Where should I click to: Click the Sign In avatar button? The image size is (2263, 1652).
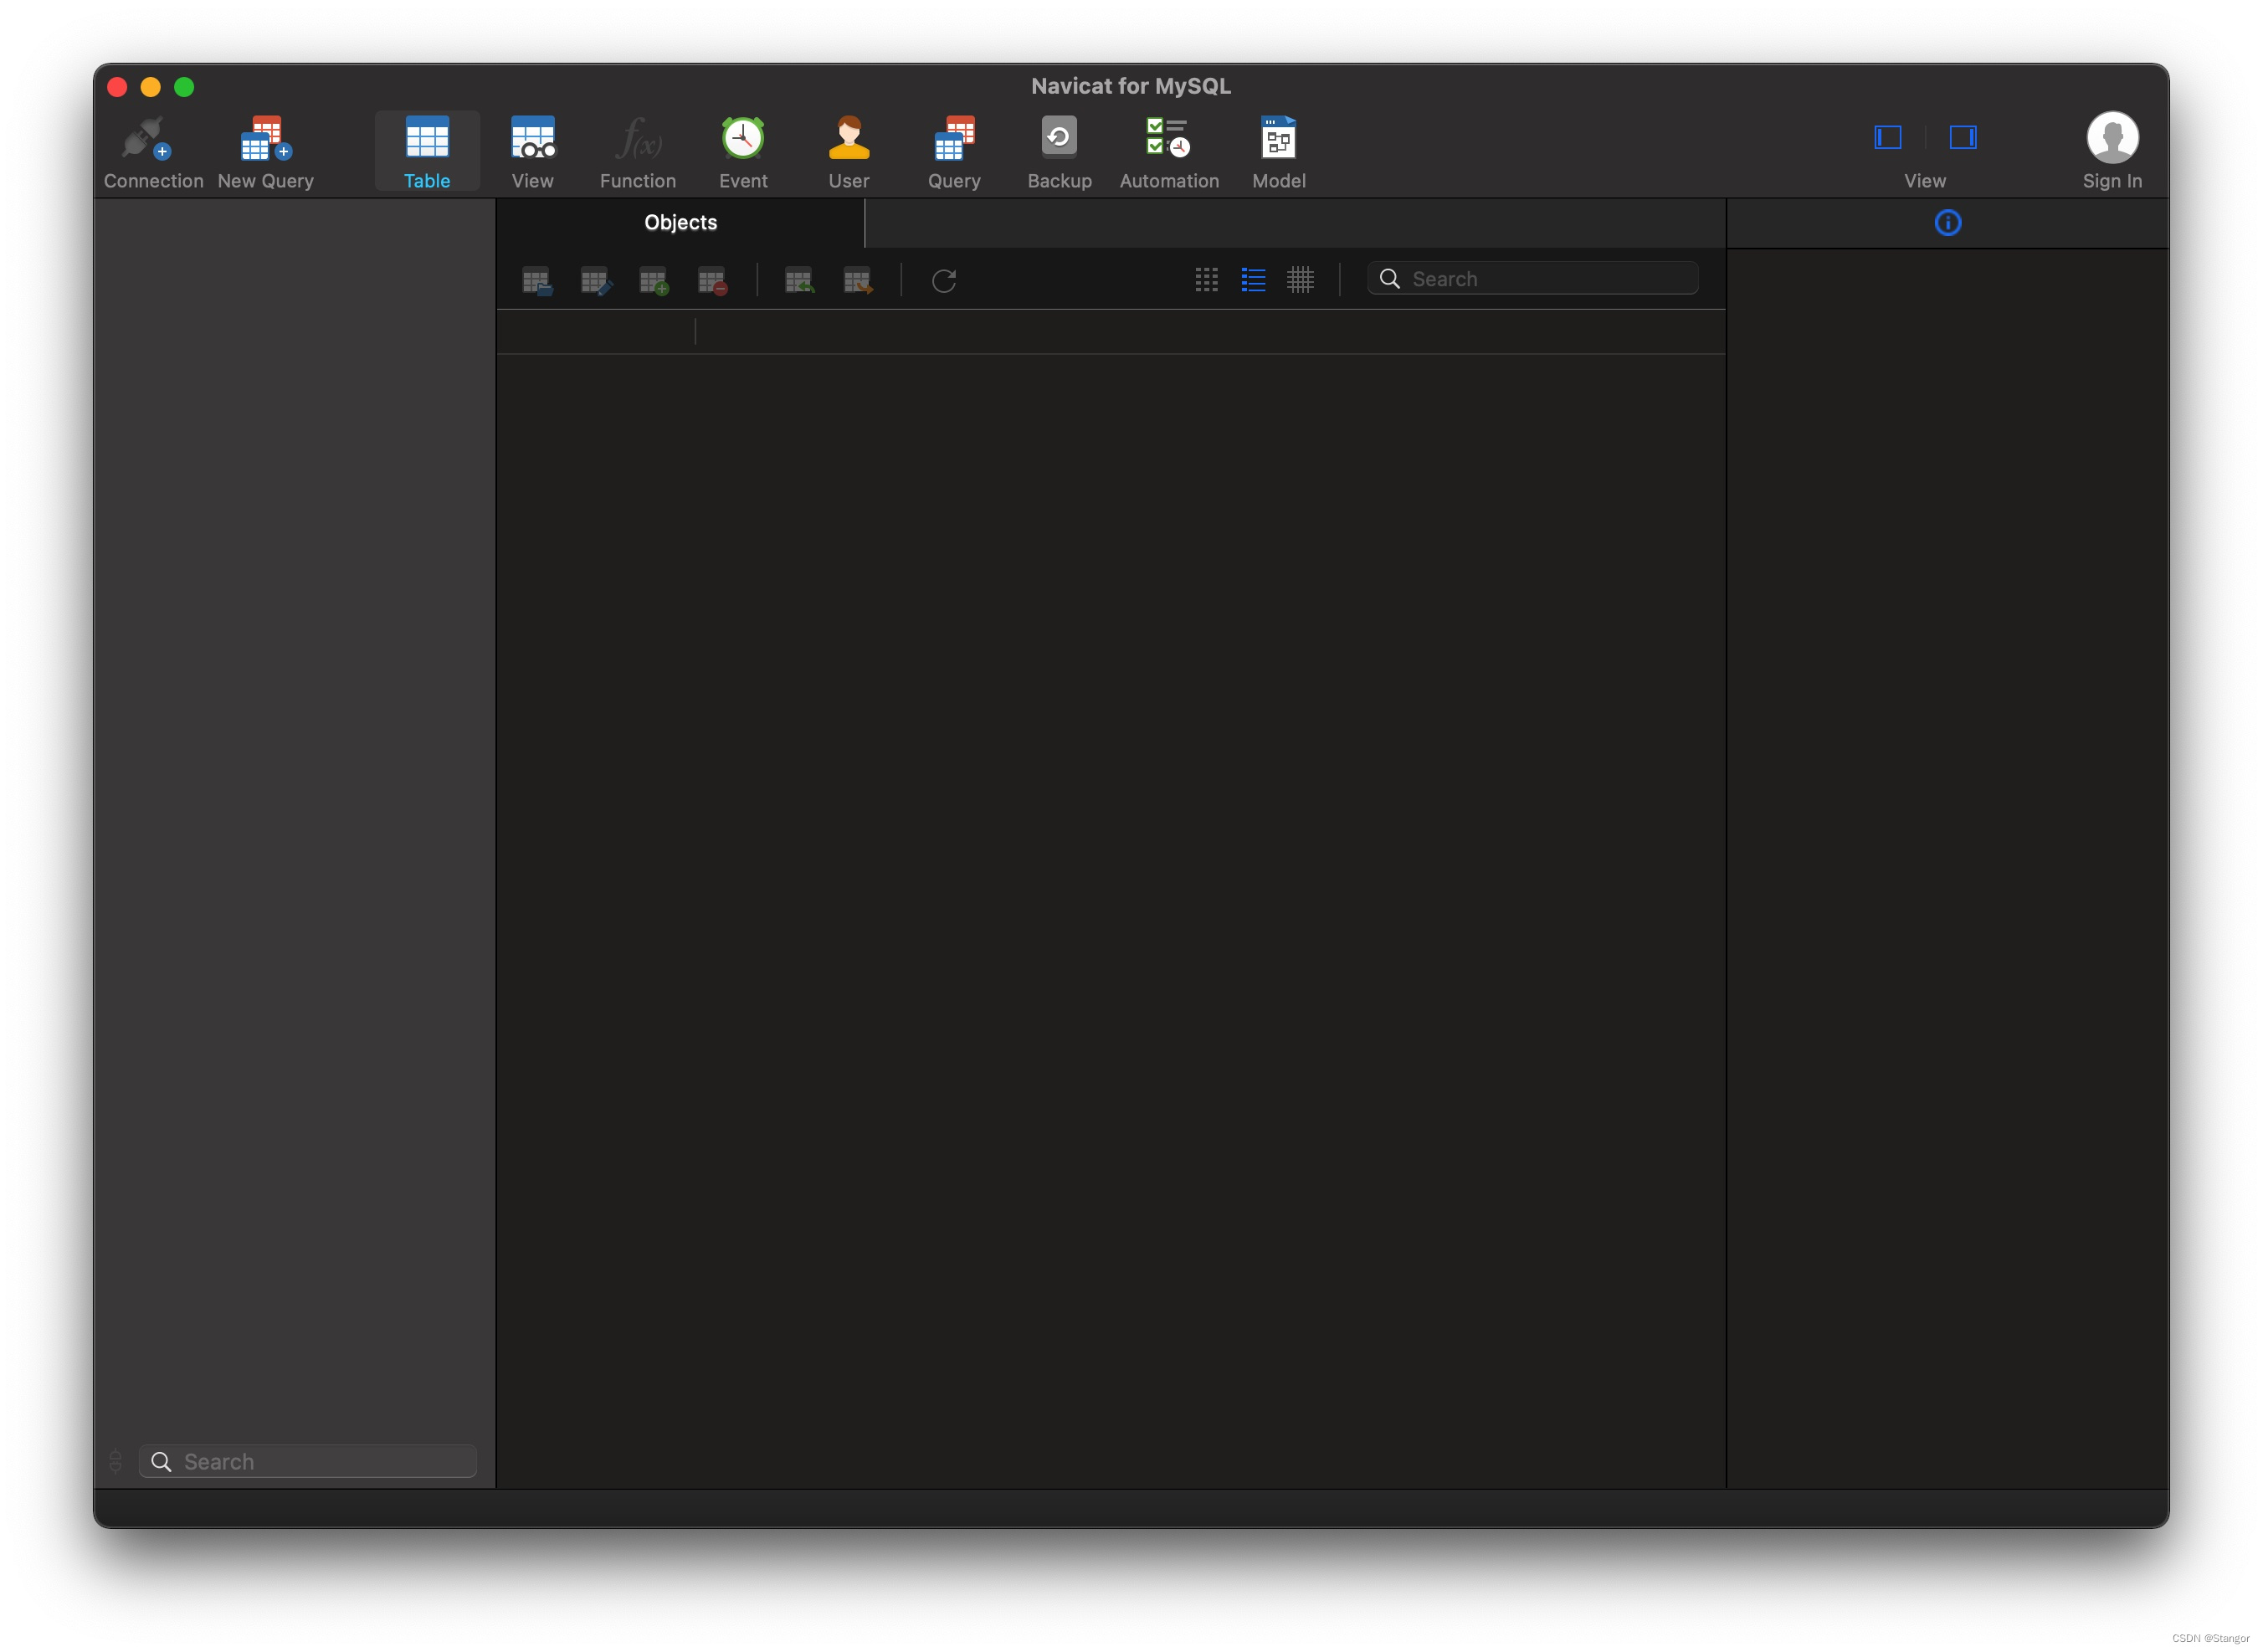2111,139
